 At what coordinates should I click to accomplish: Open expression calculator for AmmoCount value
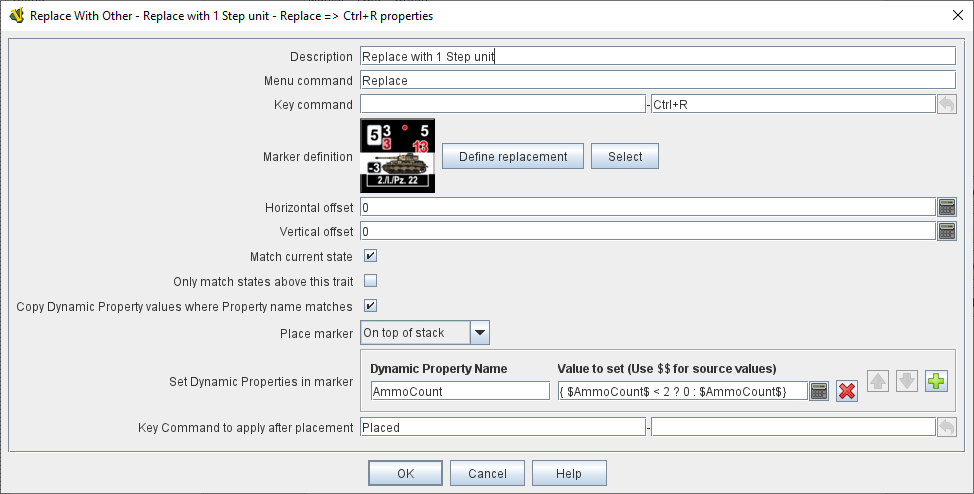click(819, 391)
